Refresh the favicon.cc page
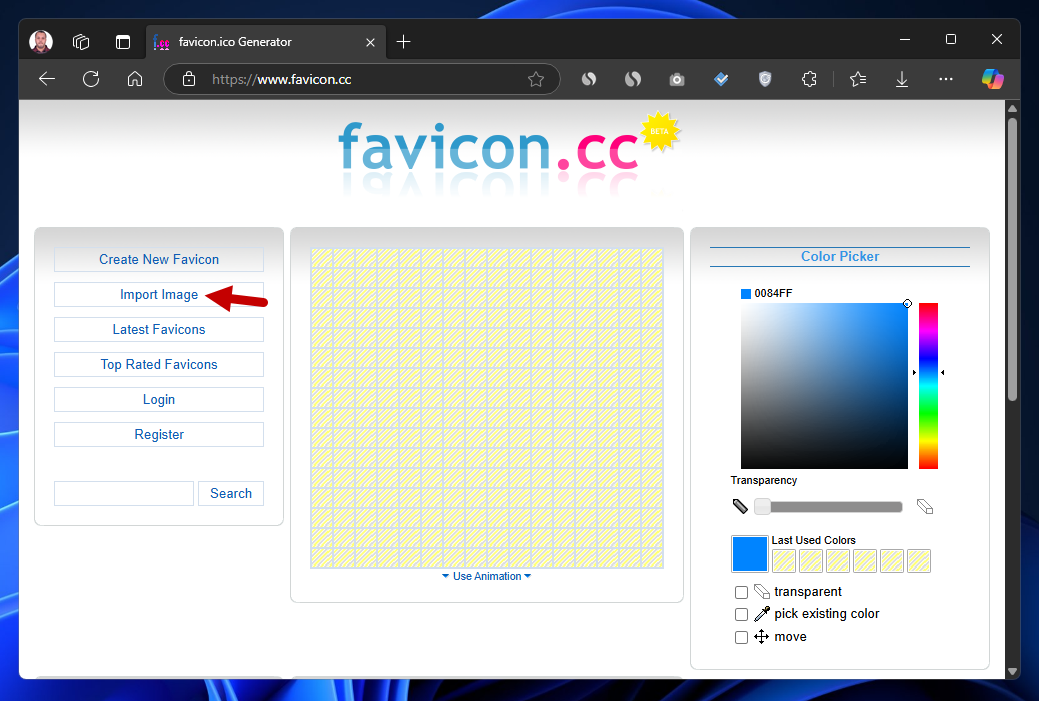The width and height of the screenshot is (1039, 701). pos(91,80)
